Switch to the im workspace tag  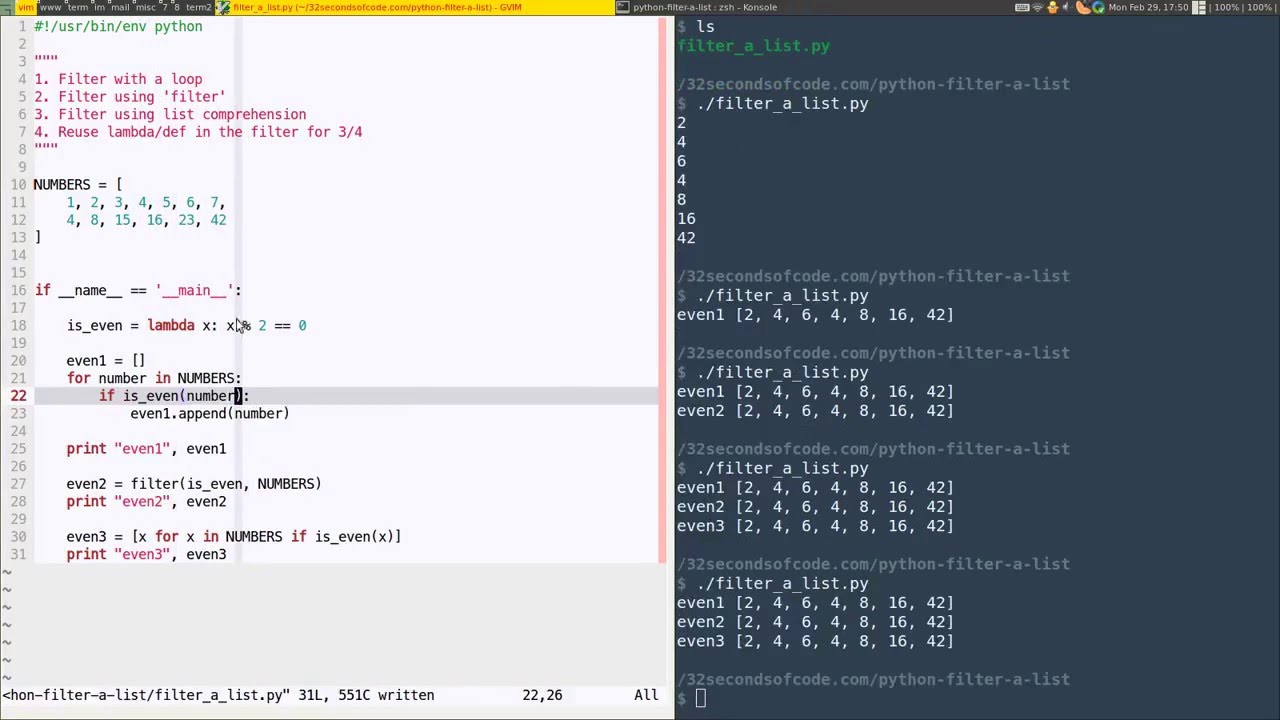click(x=100, y=7)
